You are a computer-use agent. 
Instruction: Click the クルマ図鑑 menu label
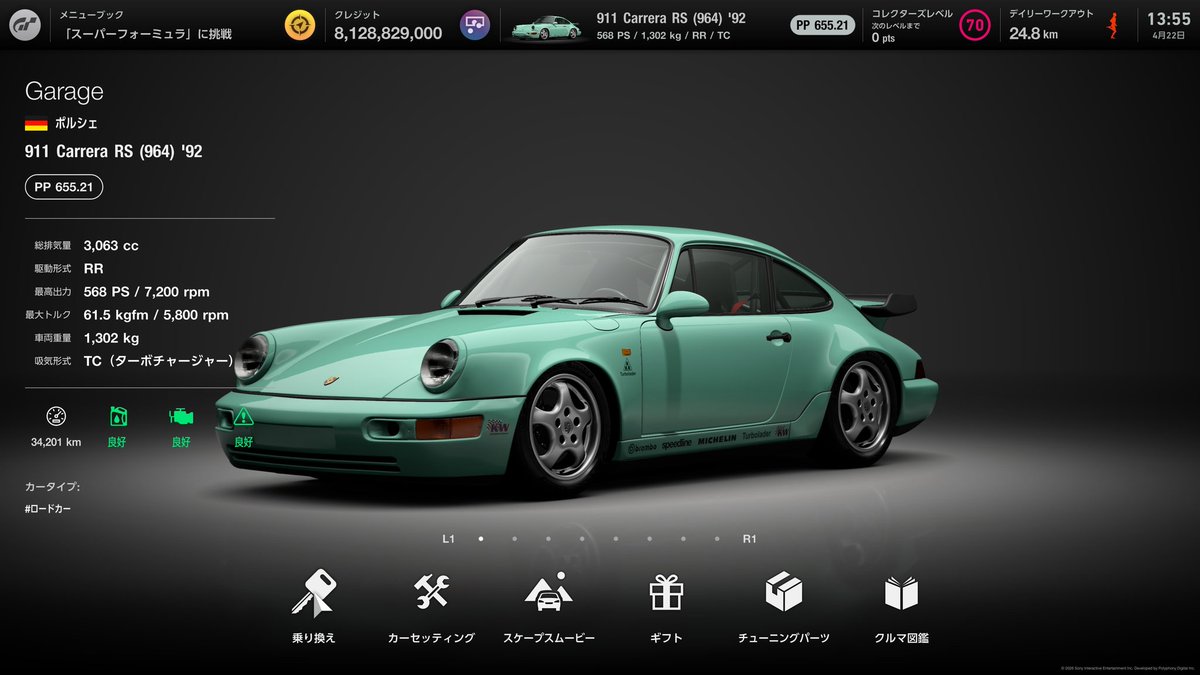[901, 637]
